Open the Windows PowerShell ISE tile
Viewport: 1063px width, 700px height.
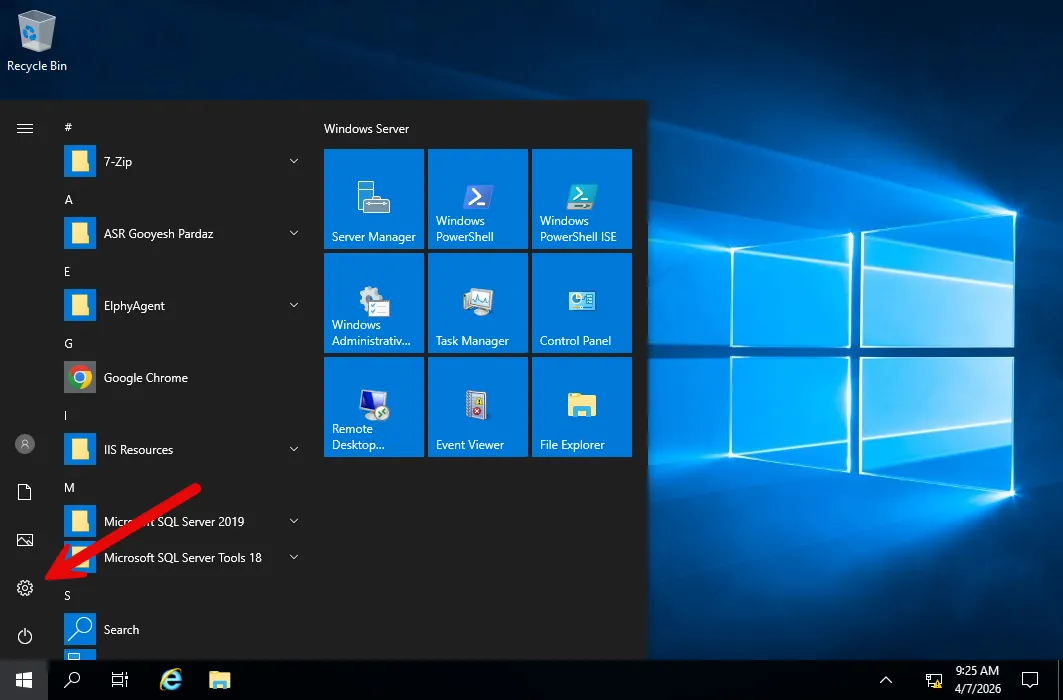pyautogui.click(x=582, y=199)
